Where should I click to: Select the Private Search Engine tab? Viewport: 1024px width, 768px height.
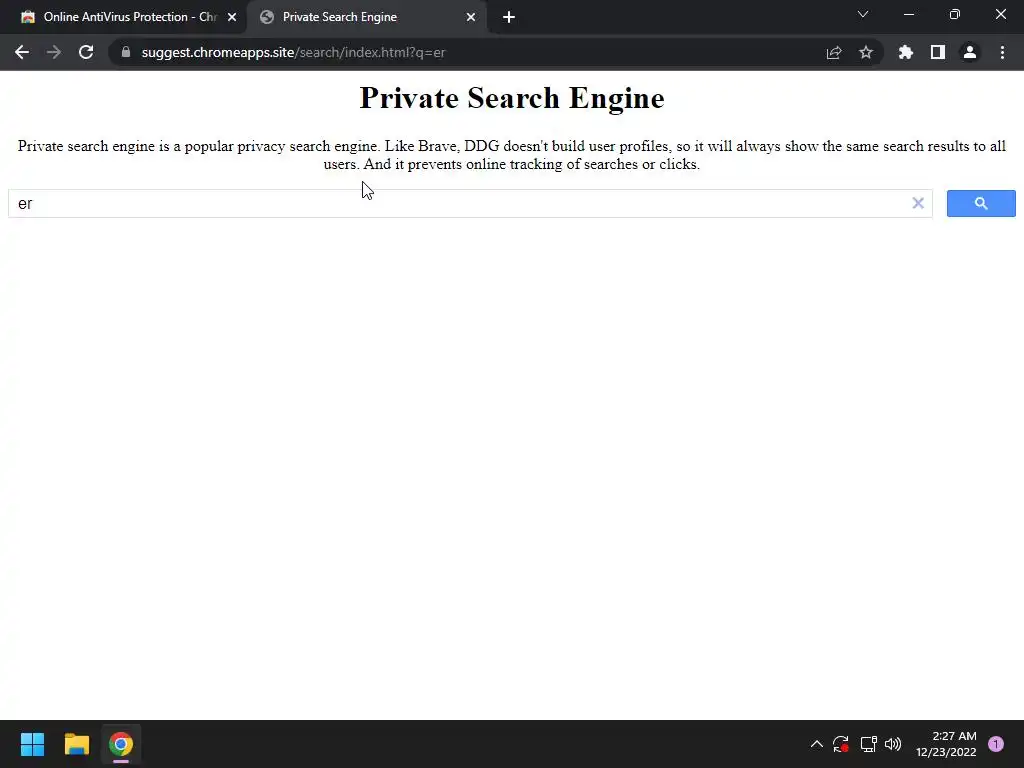pos(367,17)
